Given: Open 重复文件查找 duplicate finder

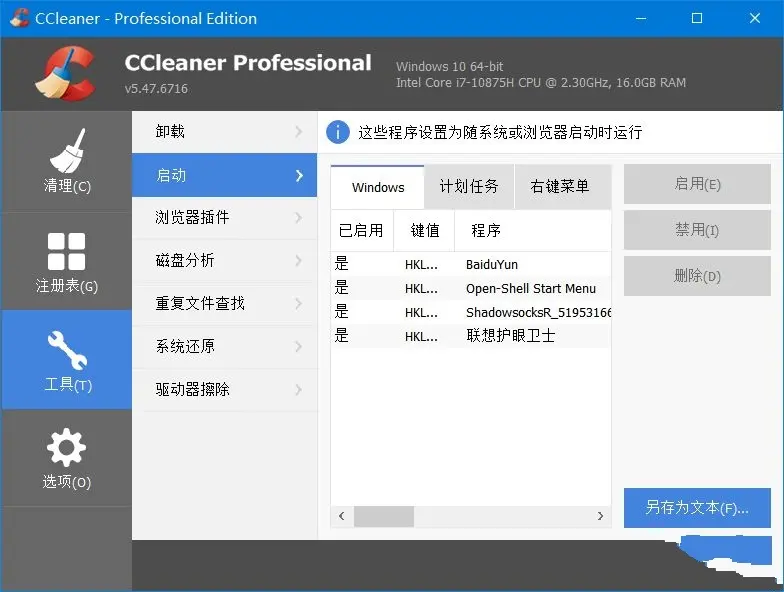Looking at the screenshot, I should [x=224, y=304].
